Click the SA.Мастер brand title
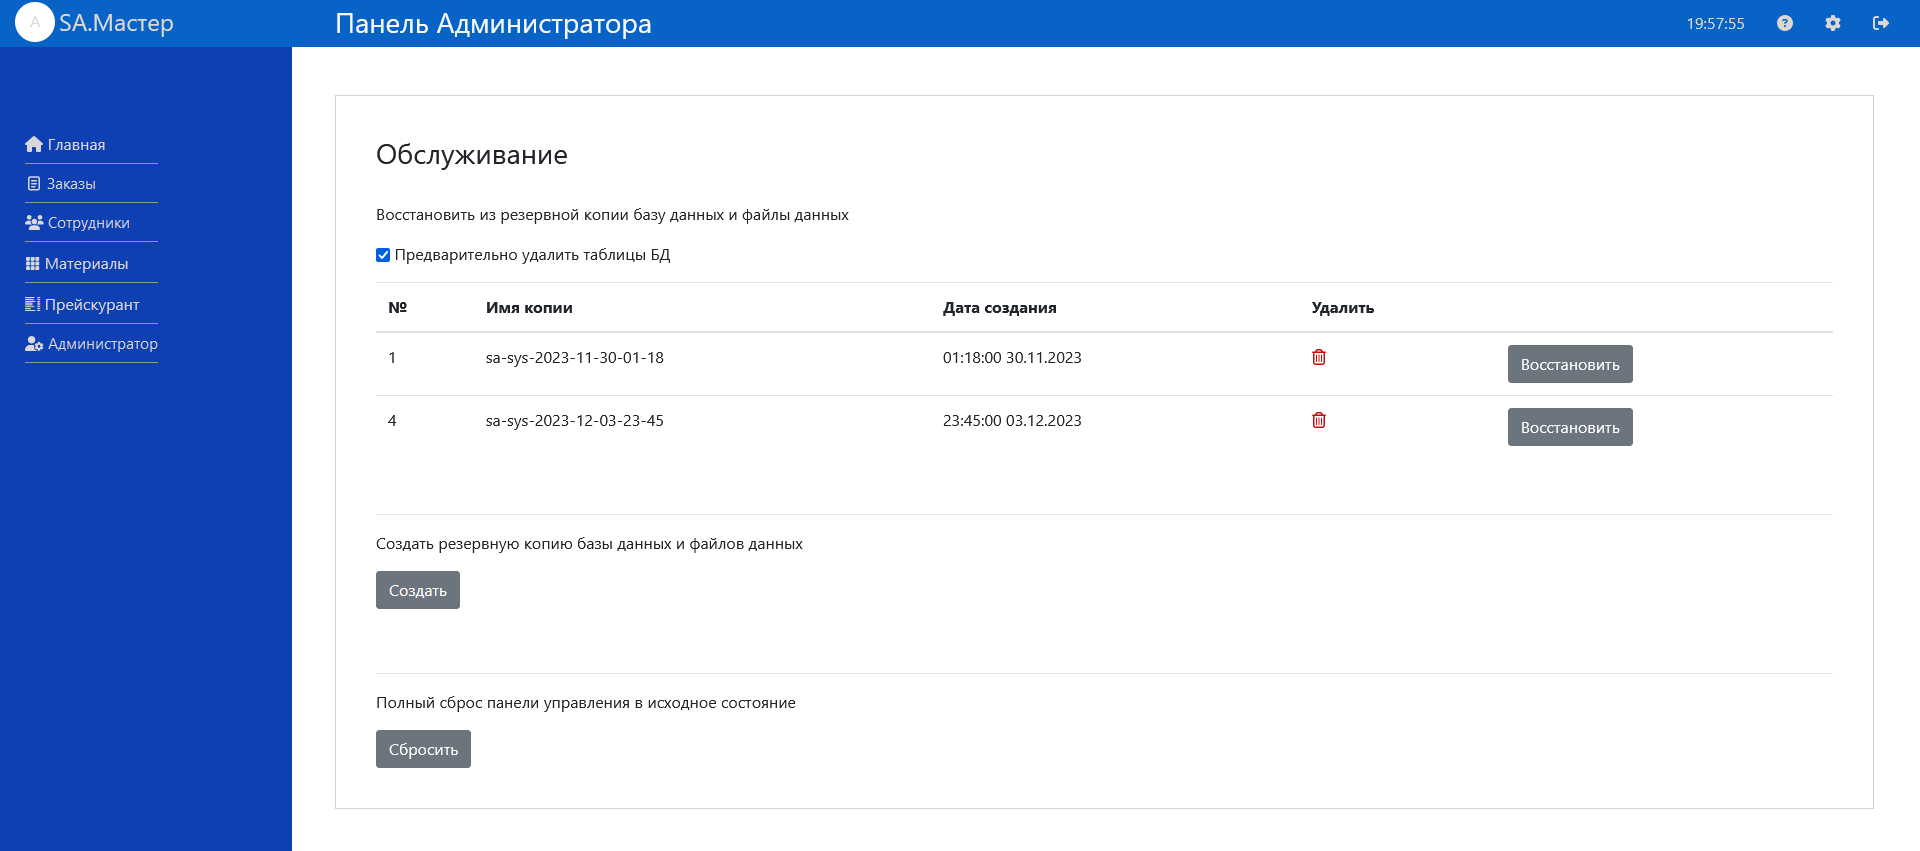The width and height of the screenshot is (1920, 851). coord(116,23)
